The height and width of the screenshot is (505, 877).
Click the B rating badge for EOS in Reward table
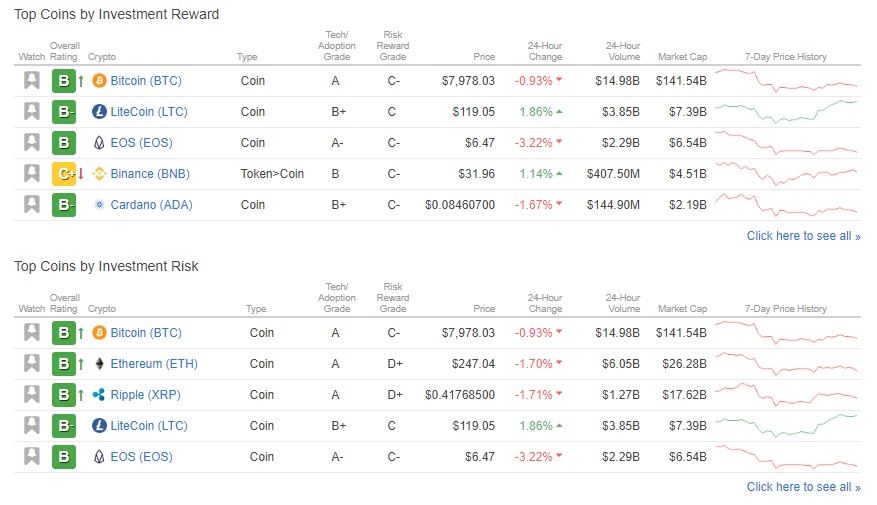tap(64, 143)
